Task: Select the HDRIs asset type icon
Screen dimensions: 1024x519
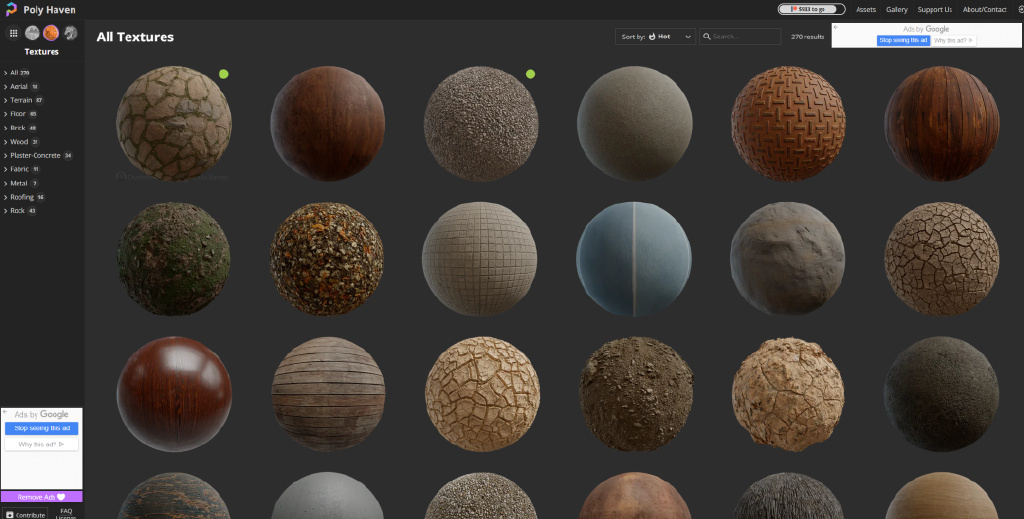Action: 32,33
